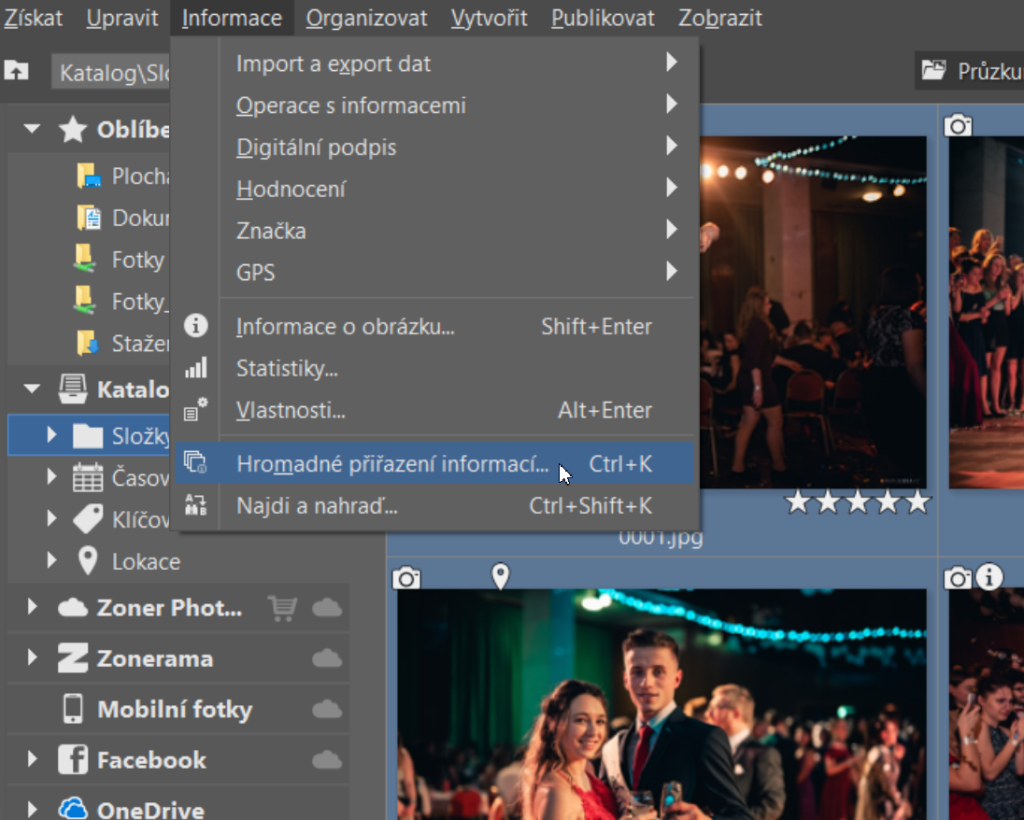Image resolution: width=1024 pixels, height=820 pixels.
Task: Open the Fotky_ favorite folder
Action: pos(121,301)
